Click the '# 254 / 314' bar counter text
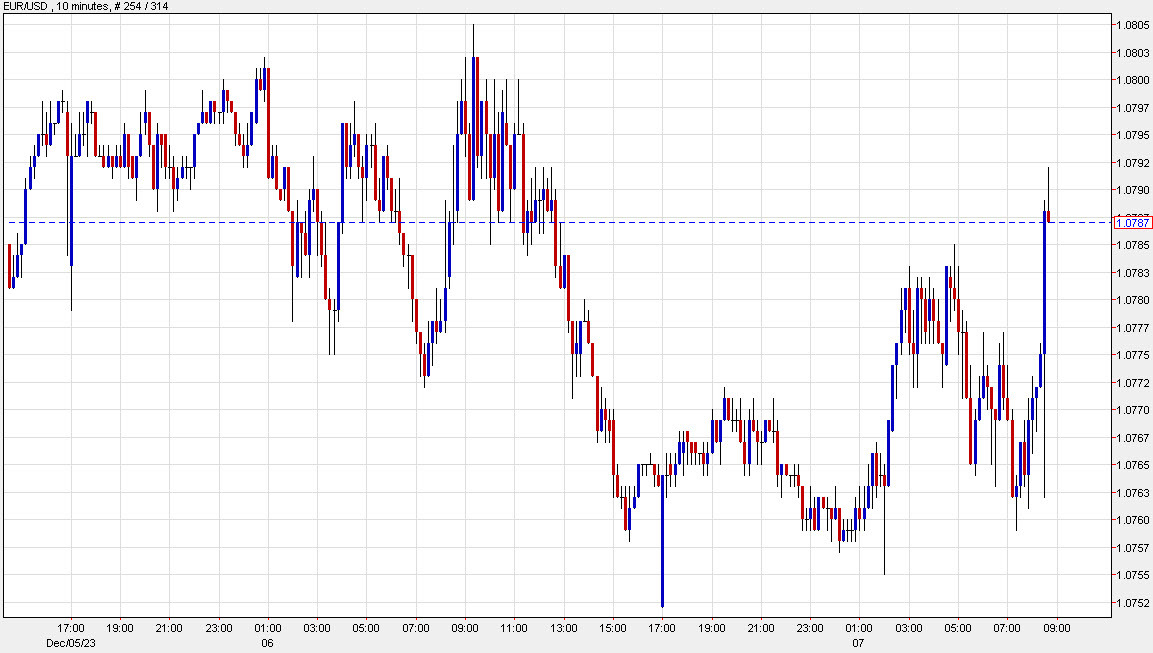The image size is (1153, 653). tap(140, 7)
